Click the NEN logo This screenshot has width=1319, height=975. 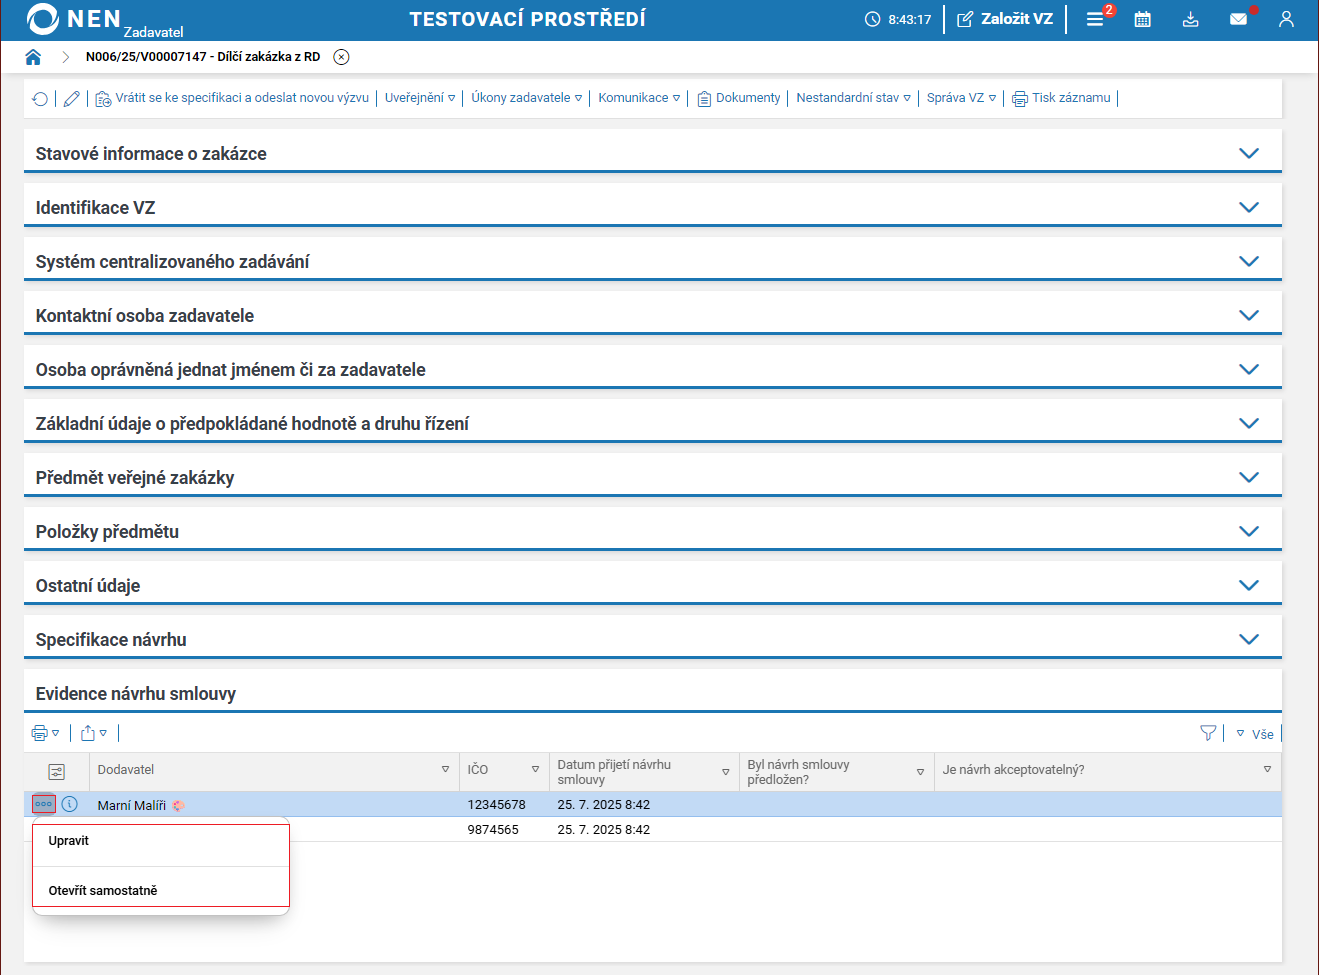click(74, 19)
